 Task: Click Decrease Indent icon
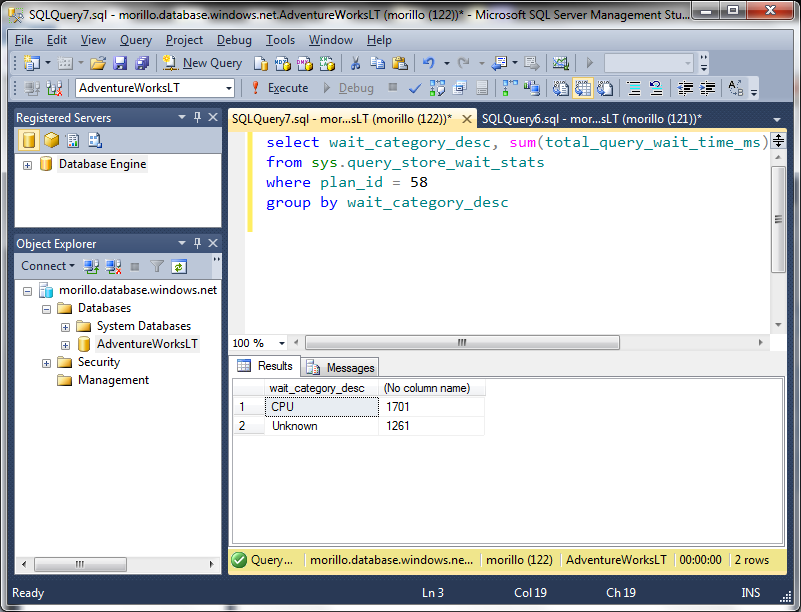[685, 88]
